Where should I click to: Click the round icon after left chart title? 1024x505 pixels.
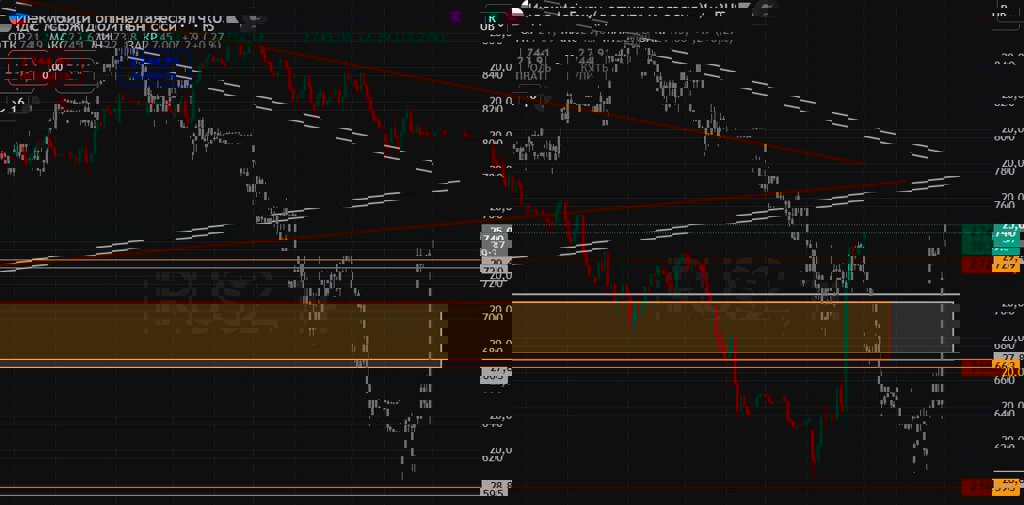click(252, 18)
